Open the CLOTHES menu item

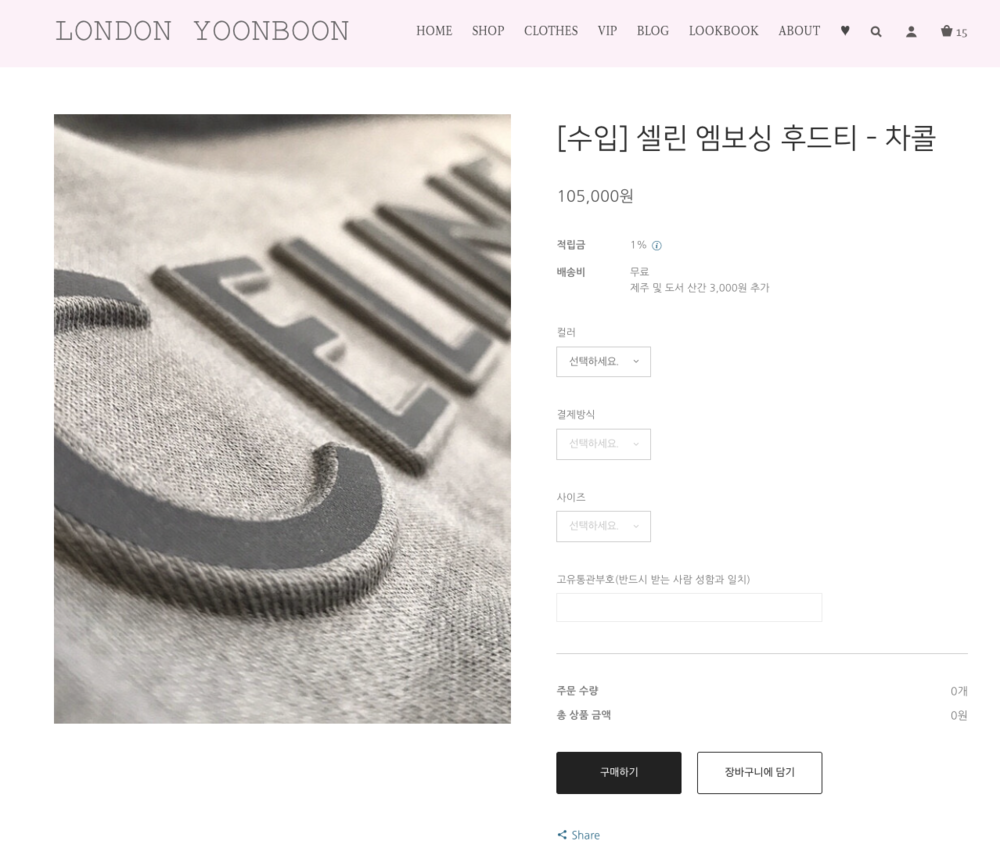pyautogui.click(x=551, y=31)
